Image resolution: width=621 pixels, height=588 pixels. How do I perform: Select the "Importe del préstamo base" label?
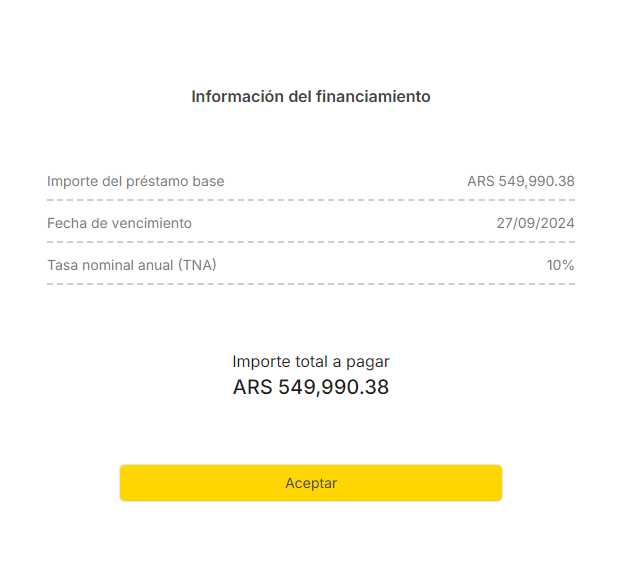tap(135, 181)
